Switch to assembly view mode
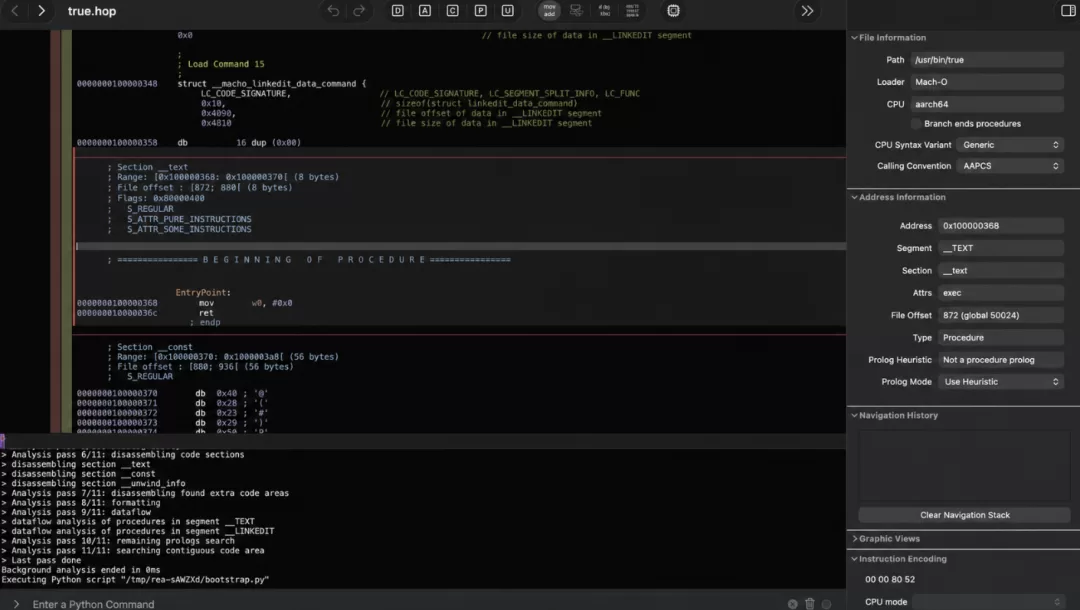1080x610 pixels. 549,11
